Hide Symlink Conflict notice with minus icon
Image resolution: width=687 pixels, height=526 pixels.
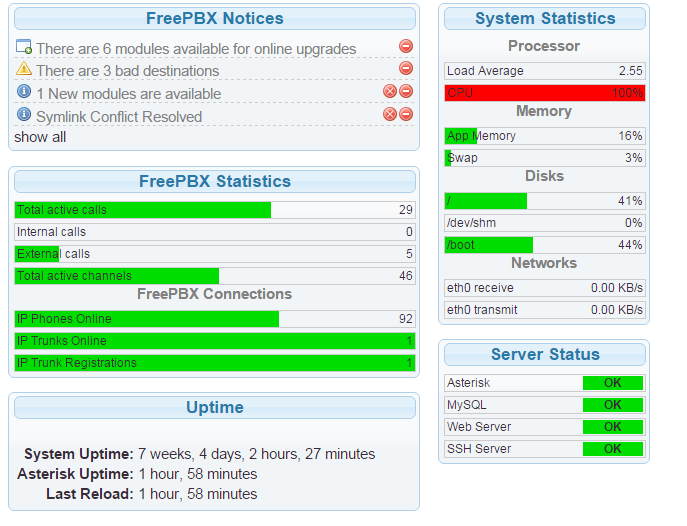tap(406, 114)
